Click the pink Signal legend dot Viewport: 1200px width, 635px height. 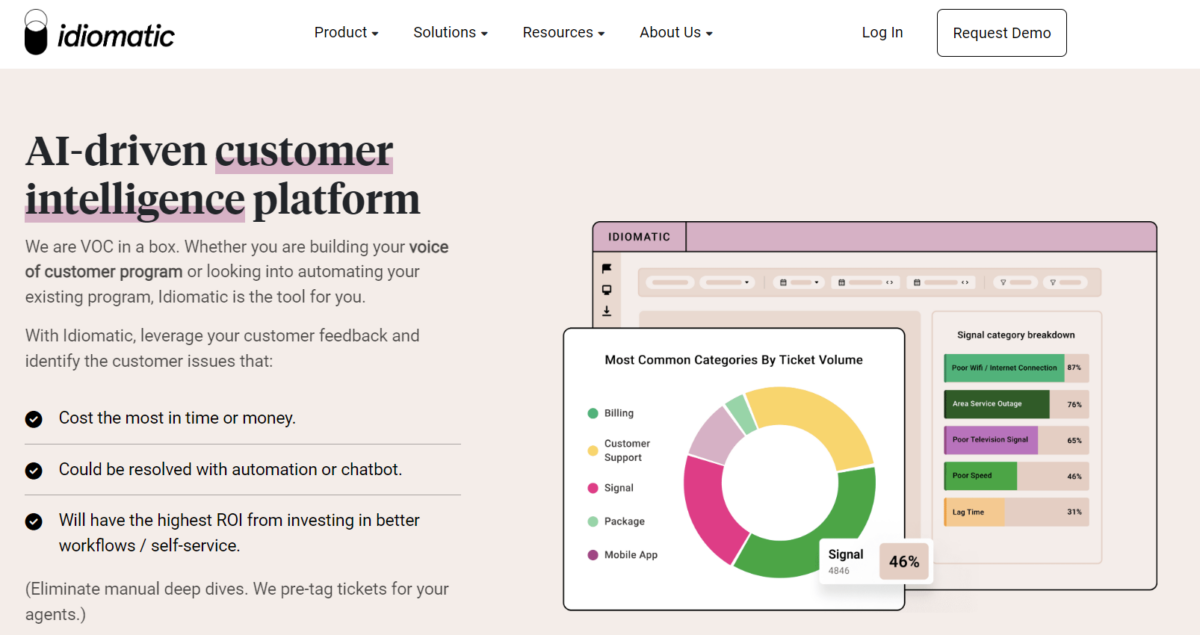[593, 488]
